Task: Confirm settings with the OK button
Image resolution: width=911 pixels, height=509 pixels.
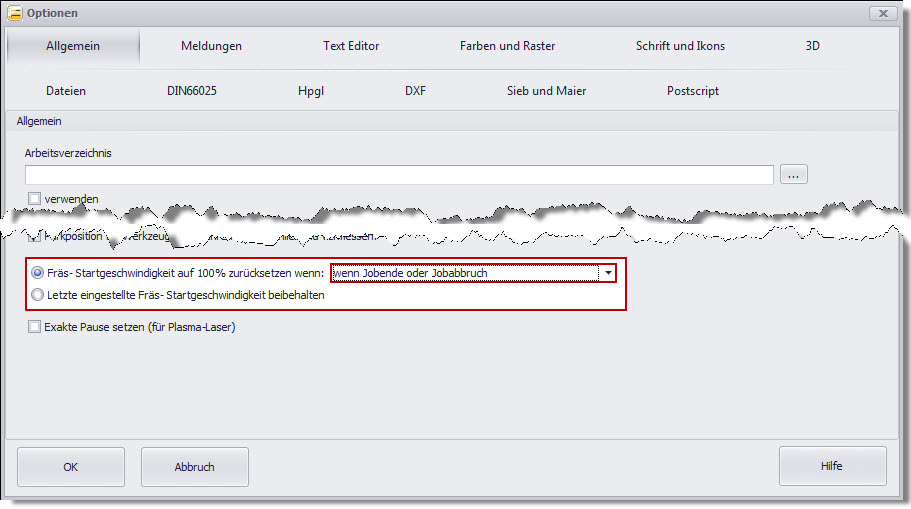Action: click(71, 466)
